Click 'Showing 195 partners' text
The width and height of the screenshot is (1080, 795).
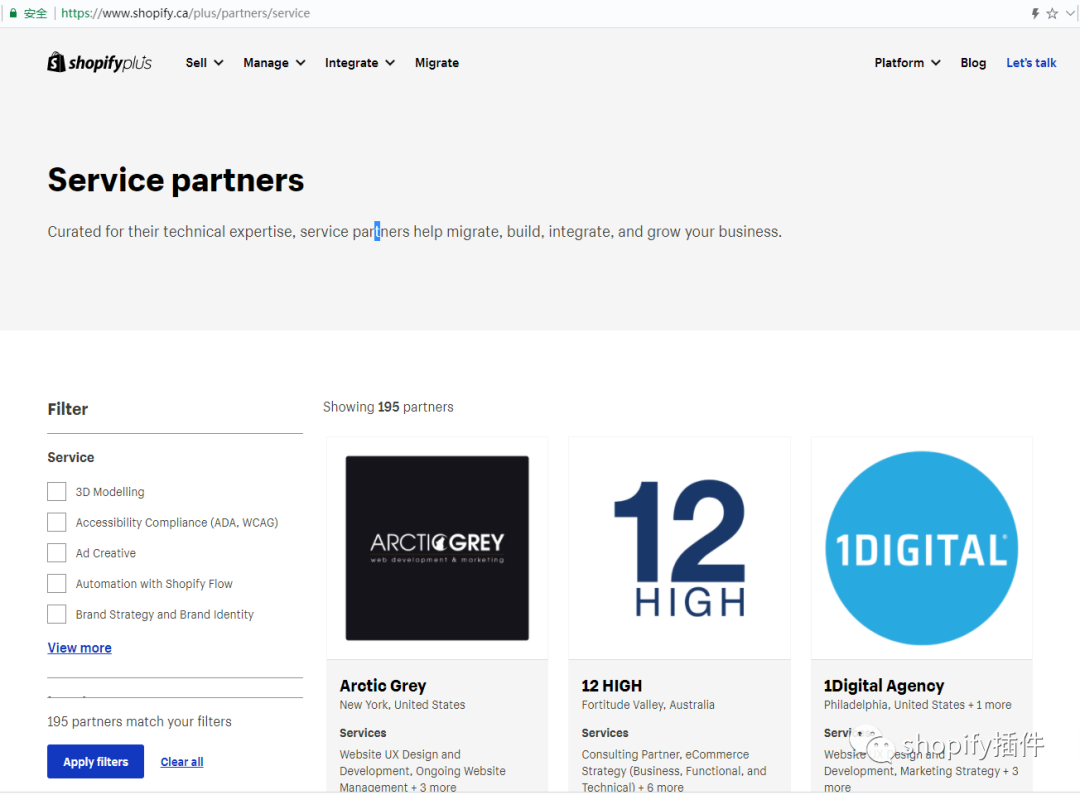[x=388, y=407]
